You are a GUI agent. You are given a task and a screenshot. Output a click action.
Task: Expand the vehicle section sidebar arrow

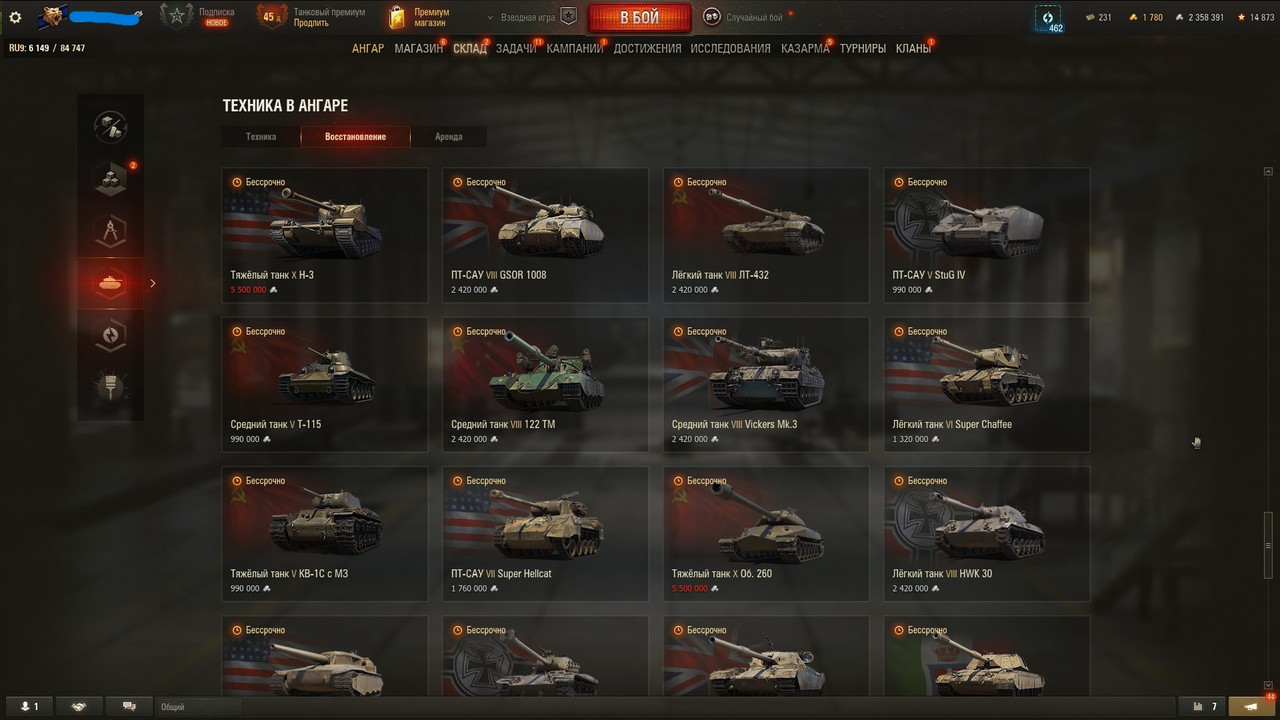point(153,284)
